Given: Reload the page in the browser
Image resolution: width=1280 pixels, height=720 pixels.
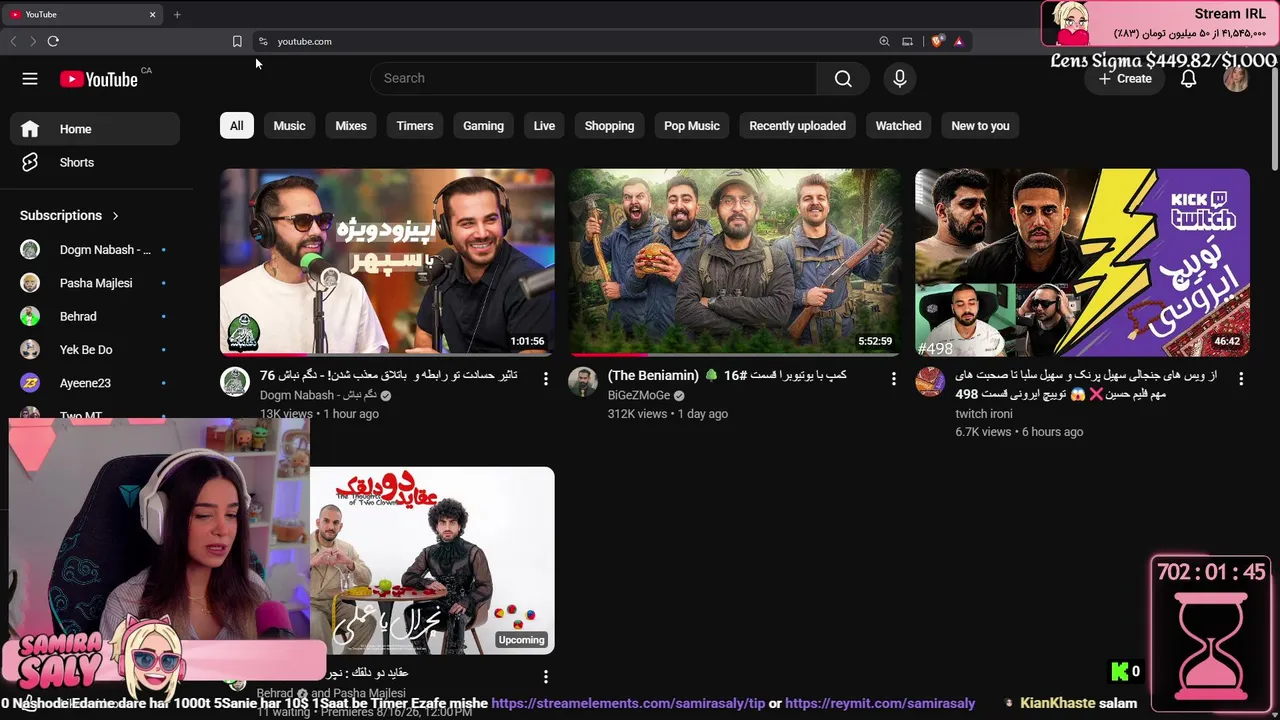Looking at the screenshot, I should (x=53, y=41).
